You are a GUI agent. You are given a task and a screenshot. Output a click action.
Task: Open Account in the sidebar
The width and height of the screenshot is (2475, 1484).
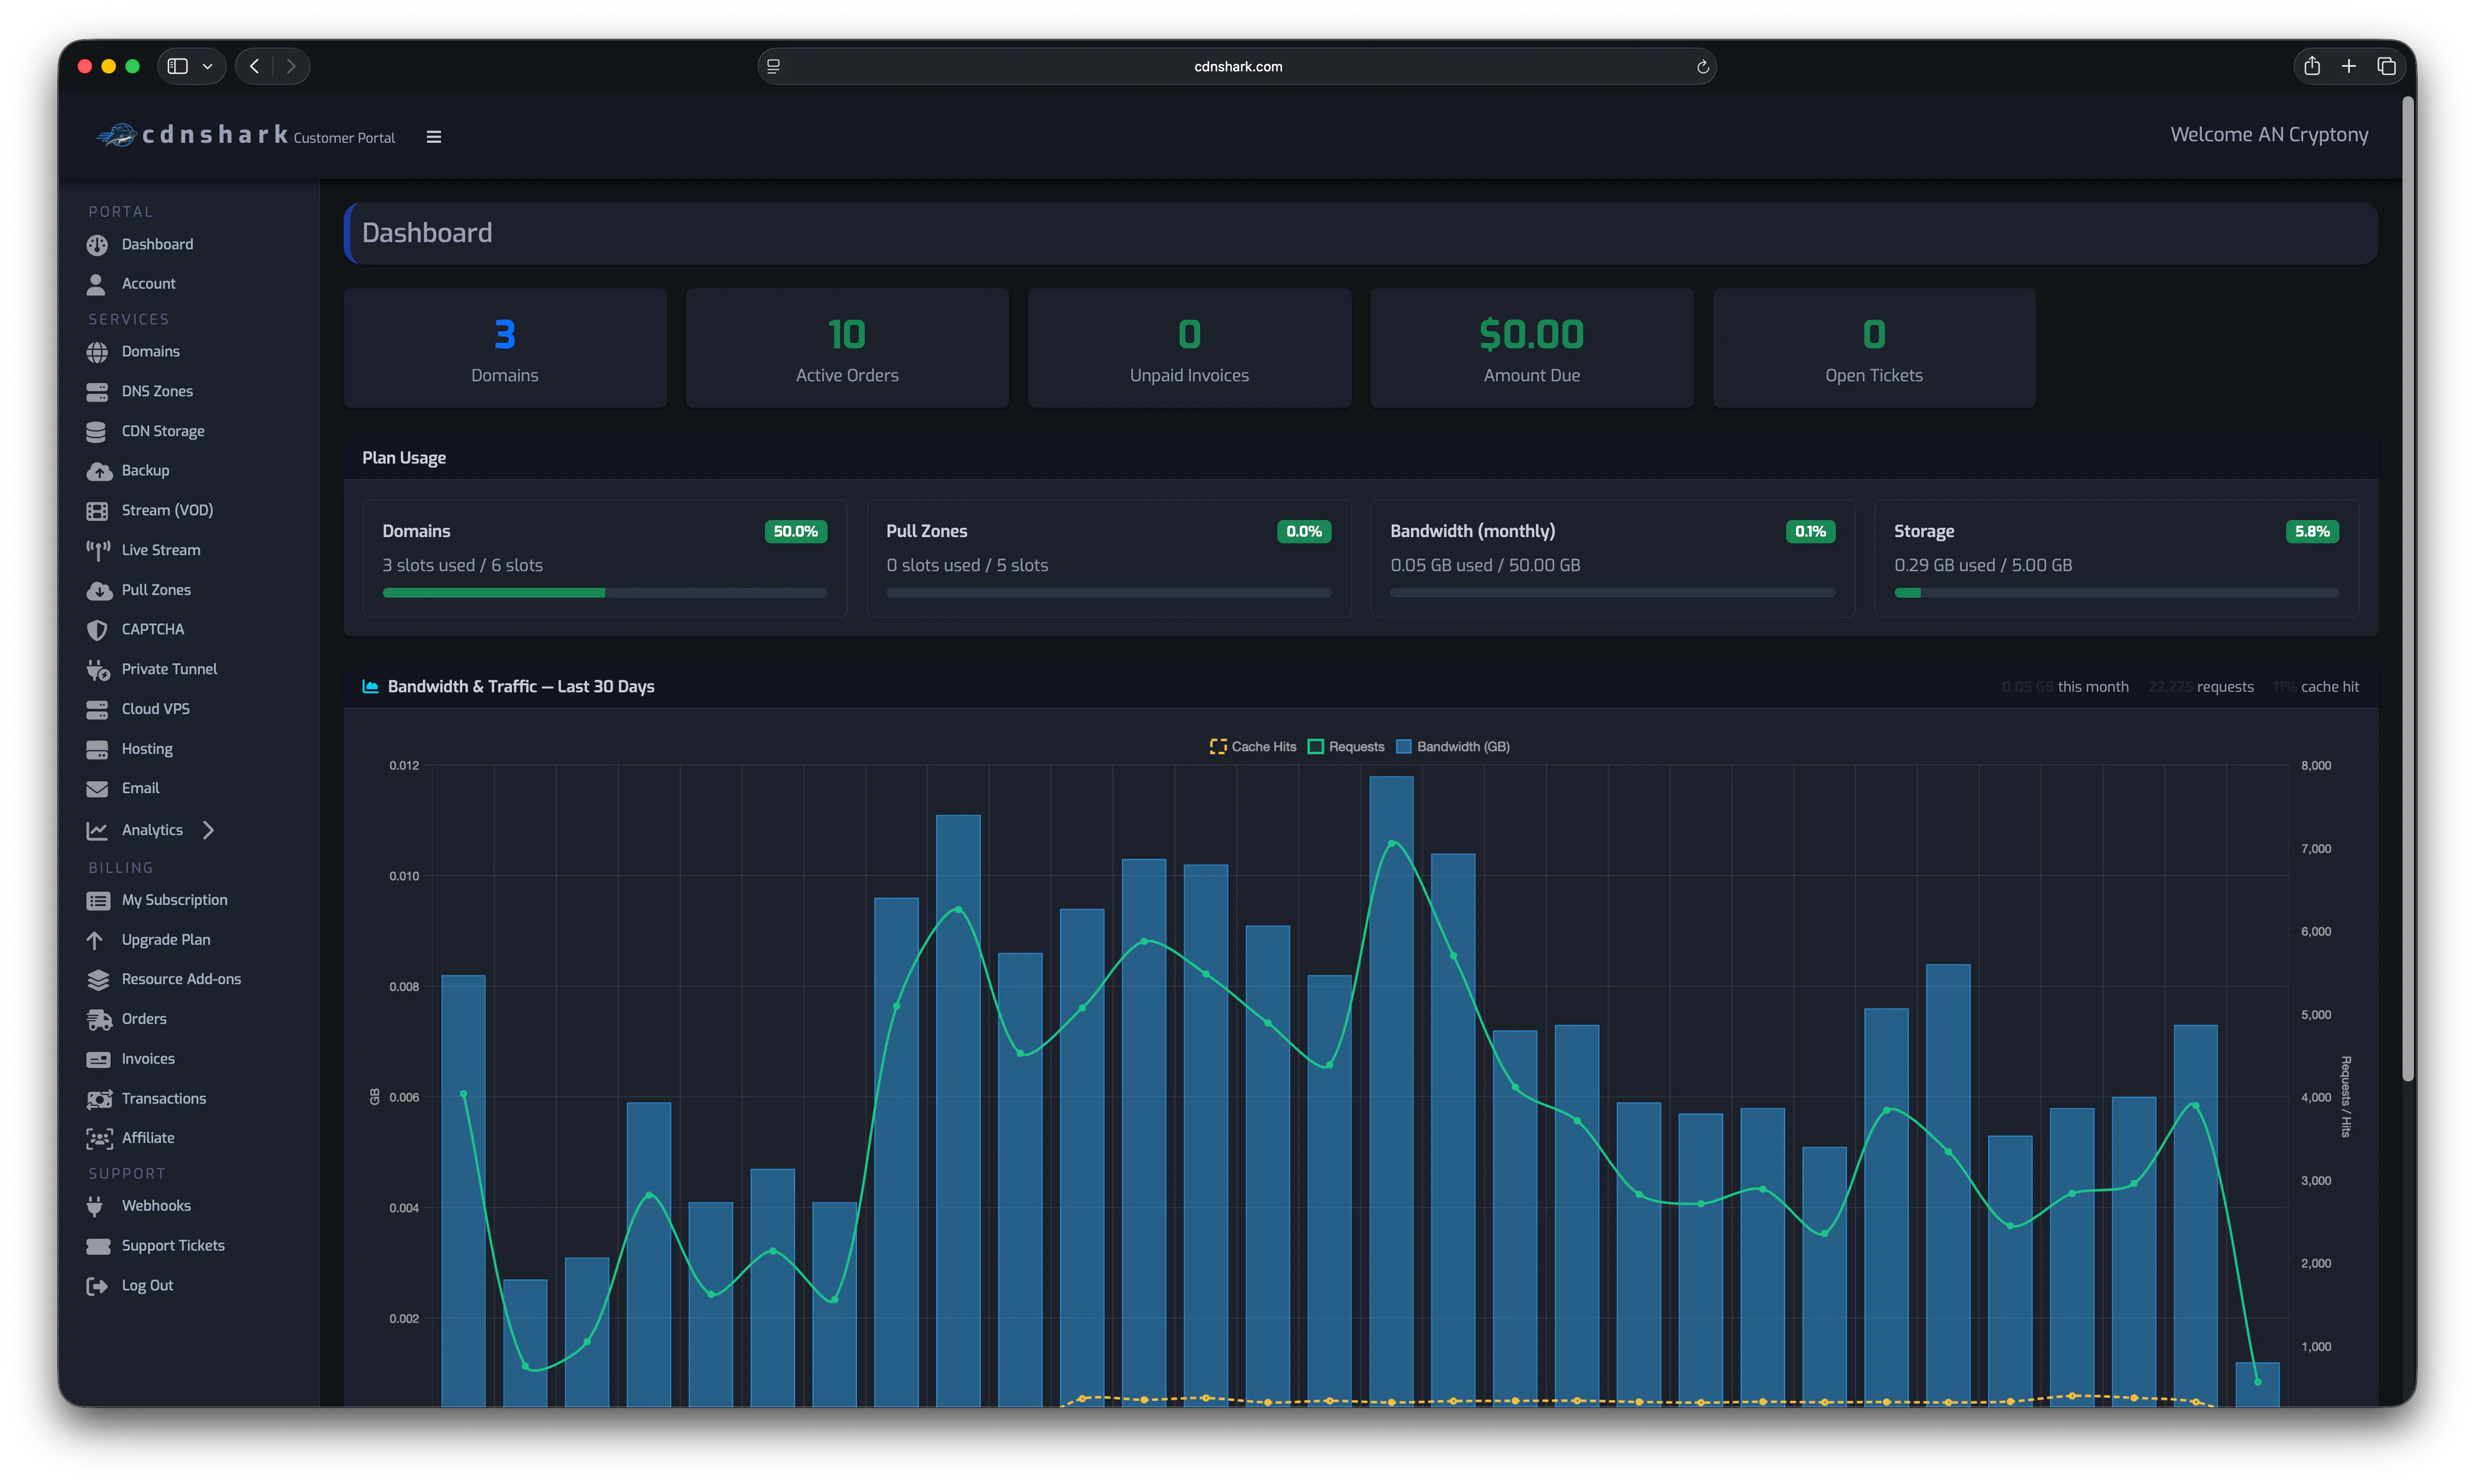point(148,284)
